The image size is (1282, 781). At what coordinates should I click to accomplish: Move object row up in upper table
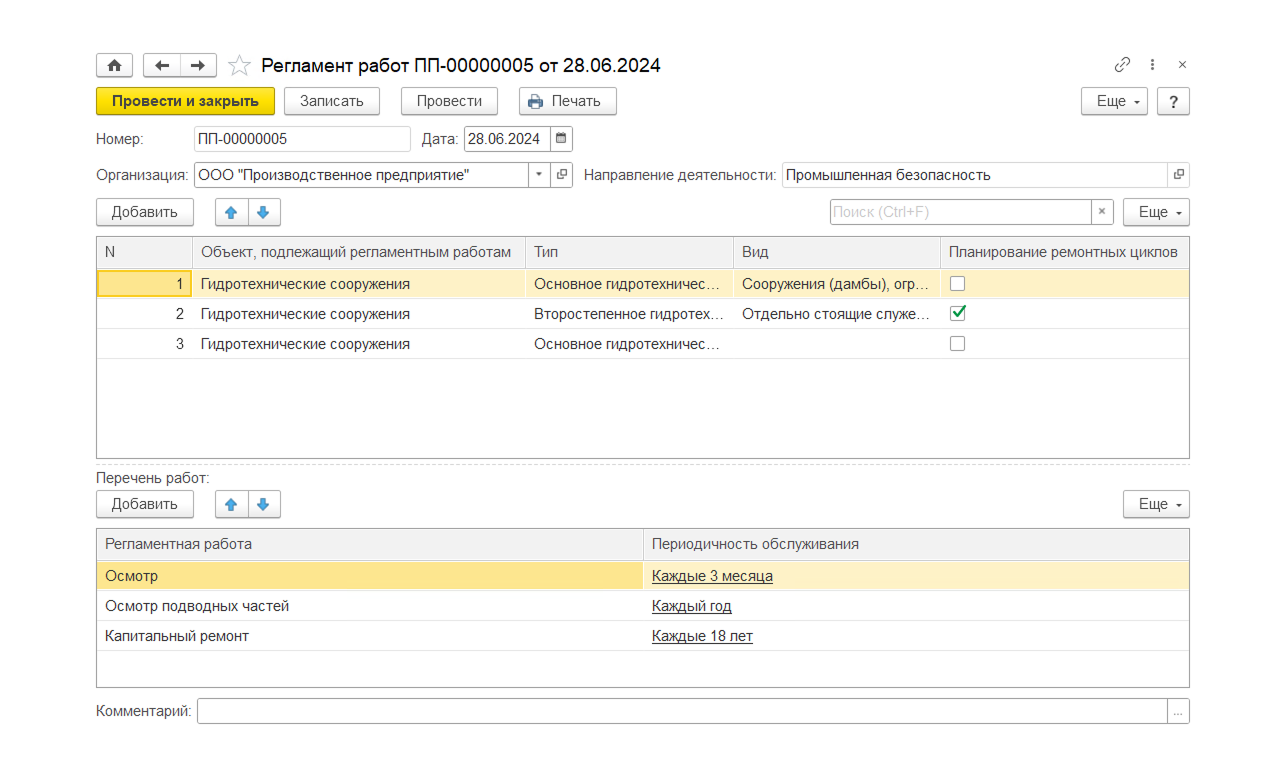point(232,212)
